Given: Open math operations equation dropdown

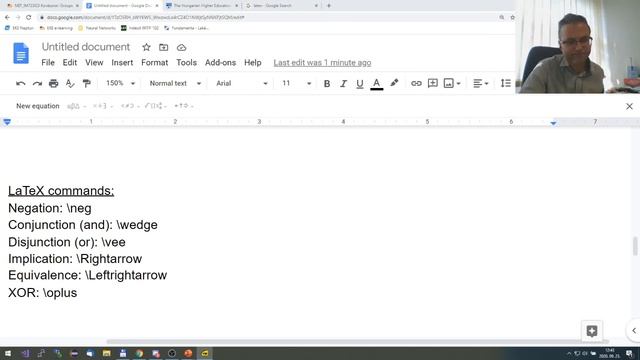Looking at the screenshot, I should (x=156, y=106).
